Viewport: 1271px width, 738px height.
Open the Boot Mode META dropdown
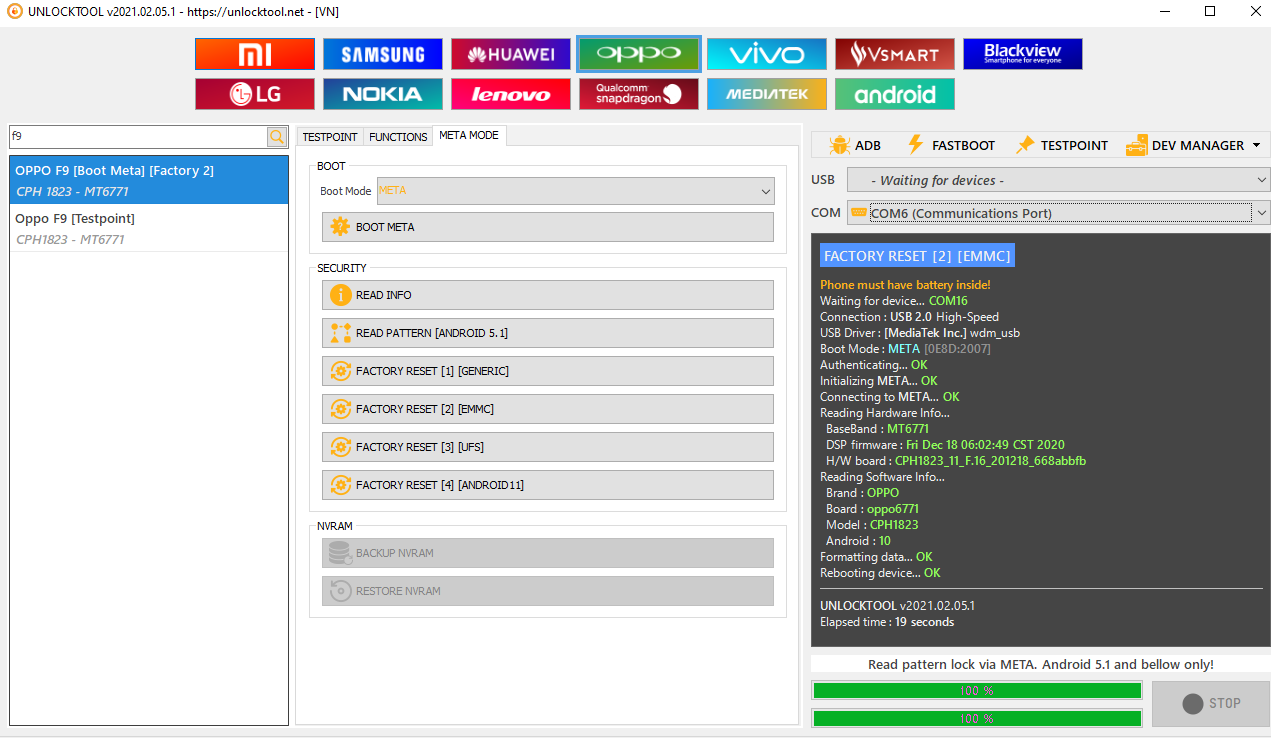point(575,191)
